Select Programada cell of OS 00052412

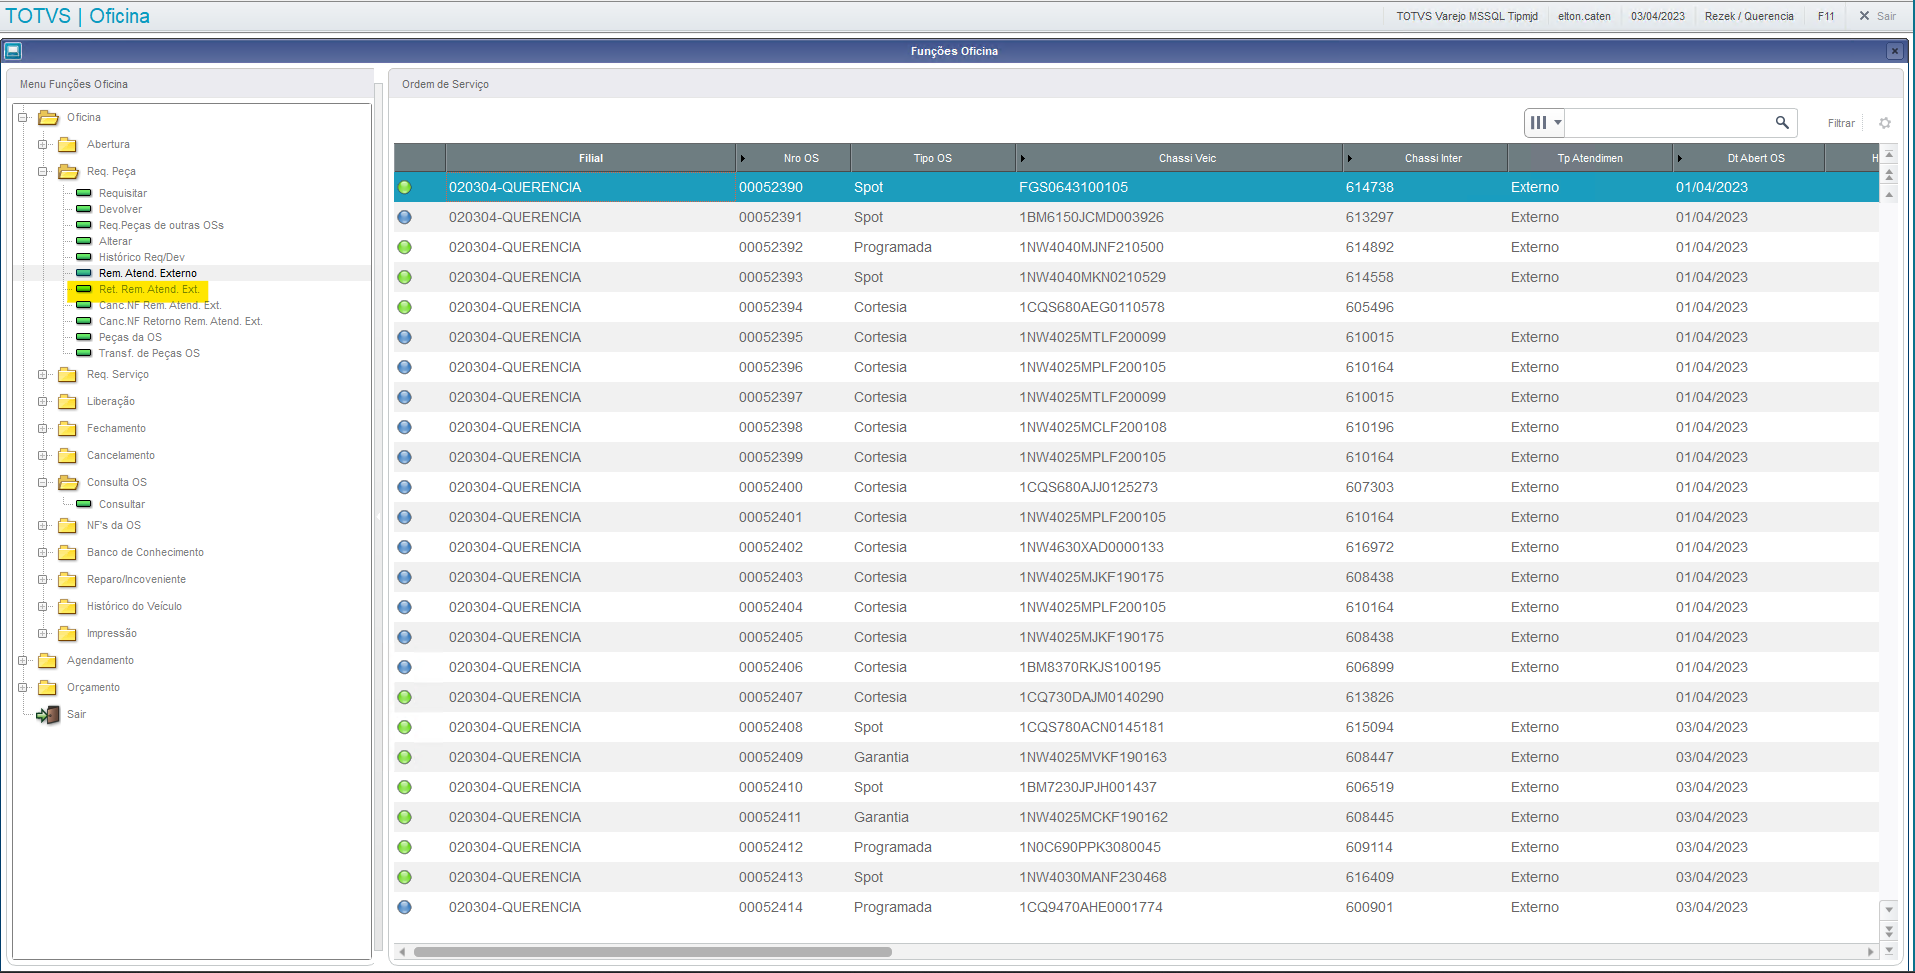coord(893,847)
